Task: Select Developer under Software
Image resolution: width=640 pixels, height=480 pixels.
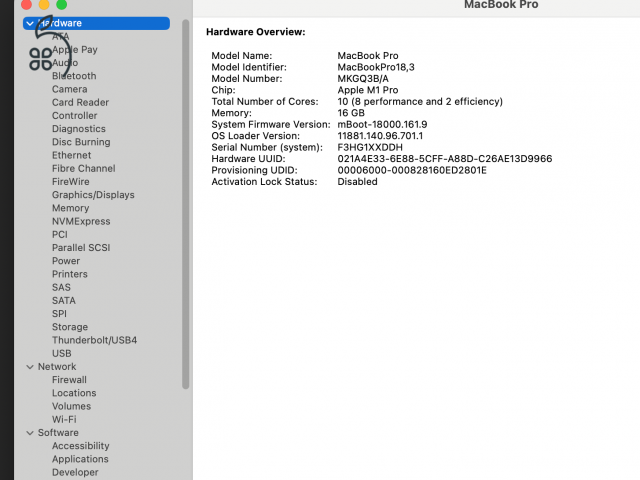Action: click(75, 472)
